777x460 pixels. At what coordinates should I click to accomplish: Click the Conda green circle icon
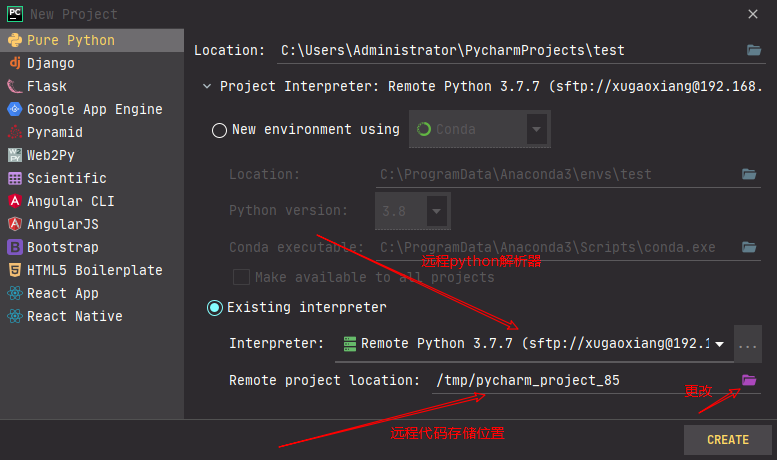(x=424, y=129)
